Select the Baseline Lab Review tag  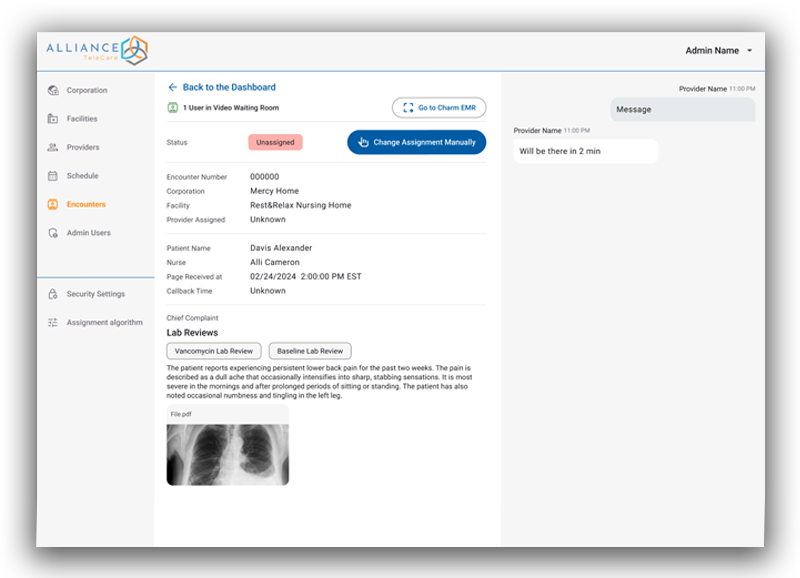pyautogui.click(x=310, y=351)
